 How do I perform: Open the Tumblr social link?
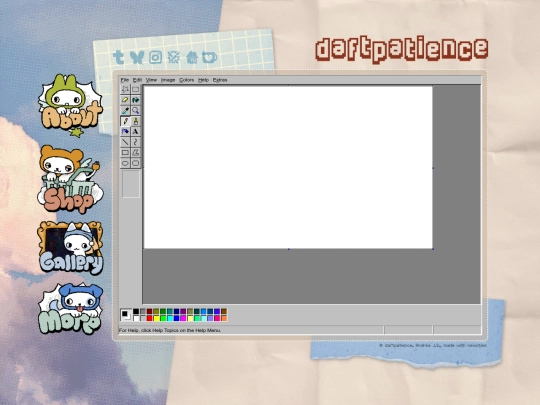coord(118,57)
